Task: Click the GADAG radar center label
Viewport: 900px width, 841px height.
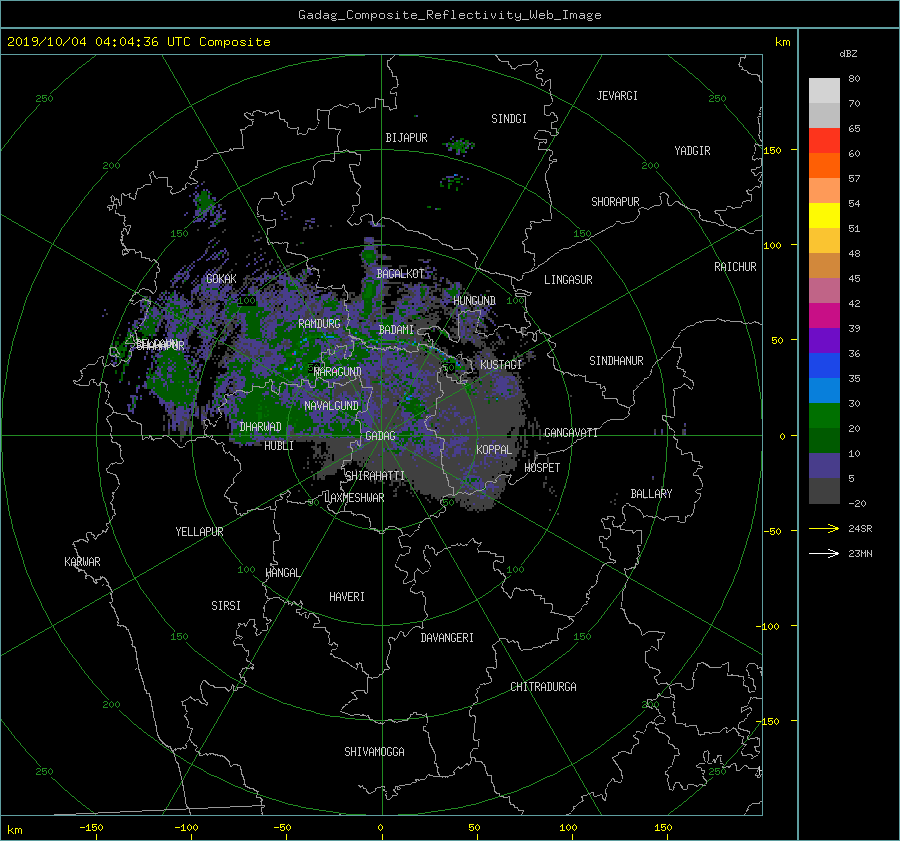Action: 380,436
